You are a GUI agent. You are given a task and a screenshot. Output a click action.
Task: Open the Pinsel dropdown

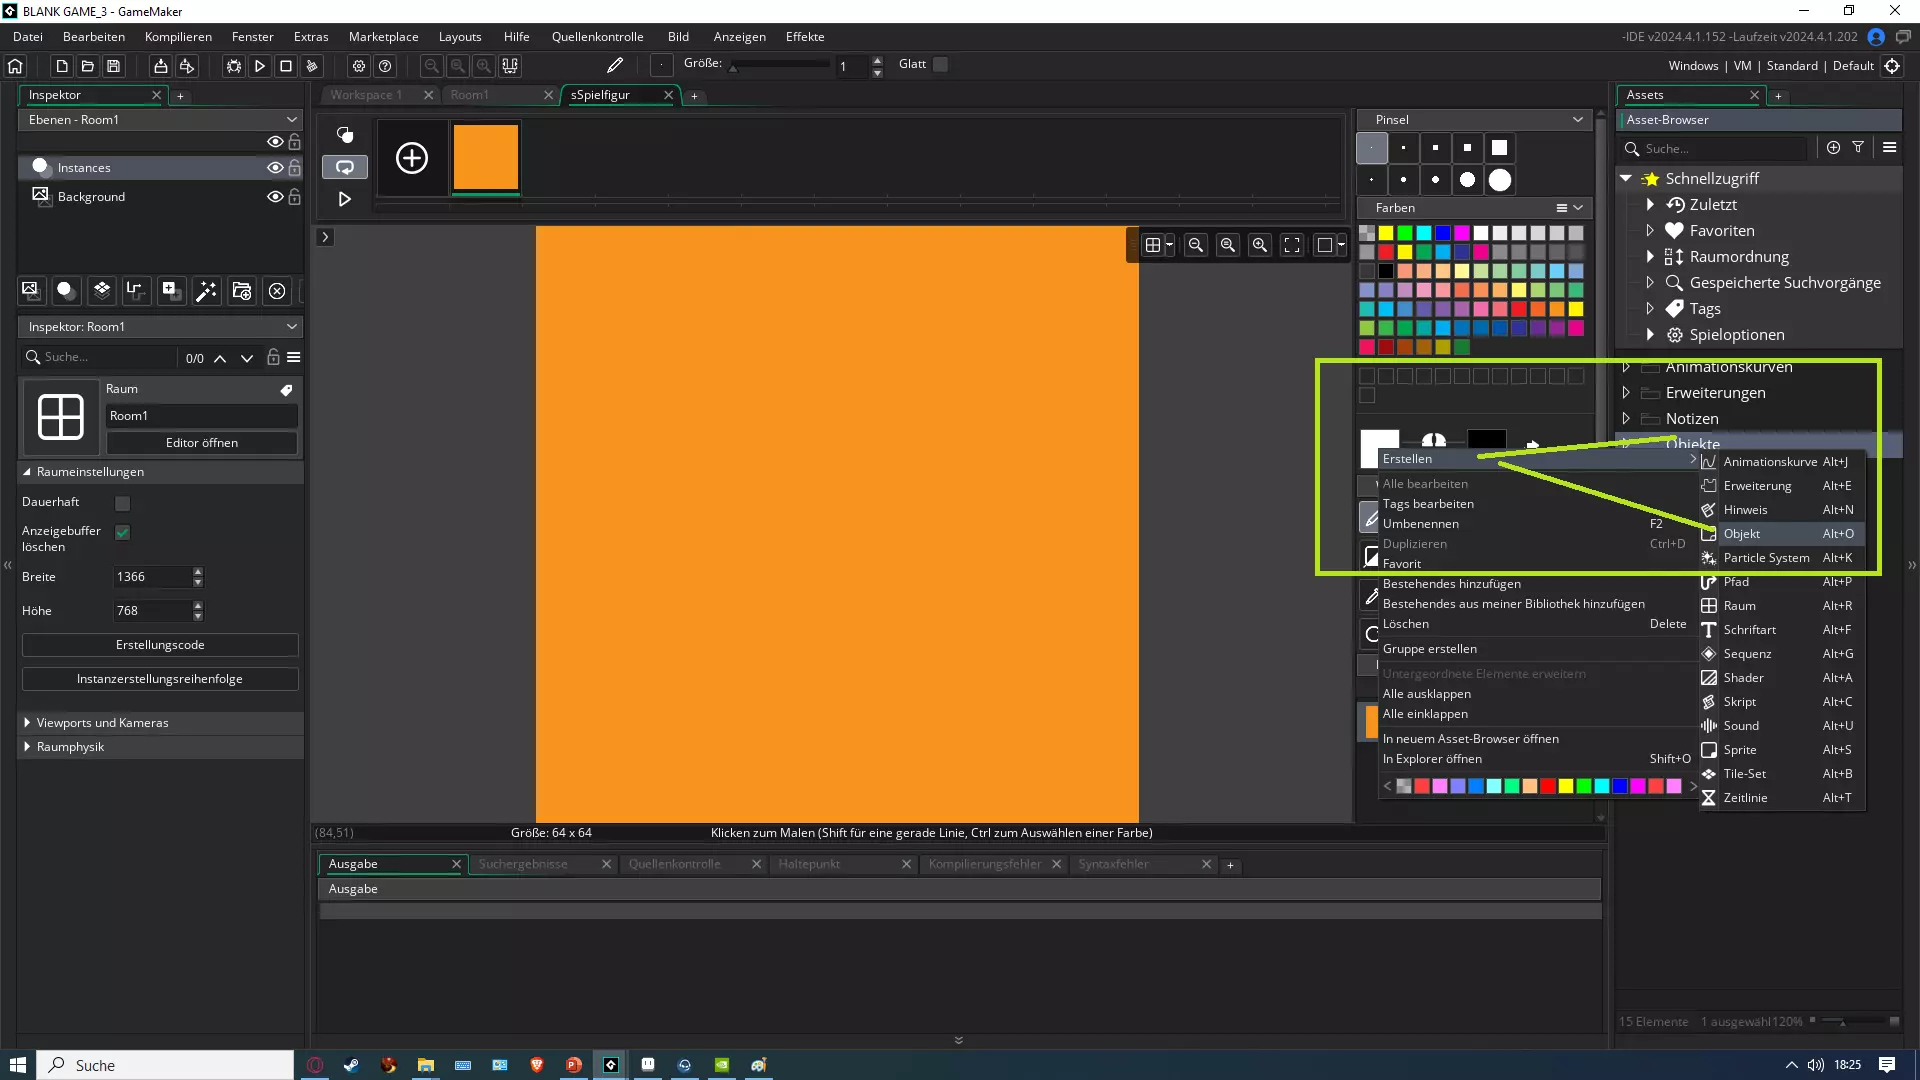[x=1577, y=120]
